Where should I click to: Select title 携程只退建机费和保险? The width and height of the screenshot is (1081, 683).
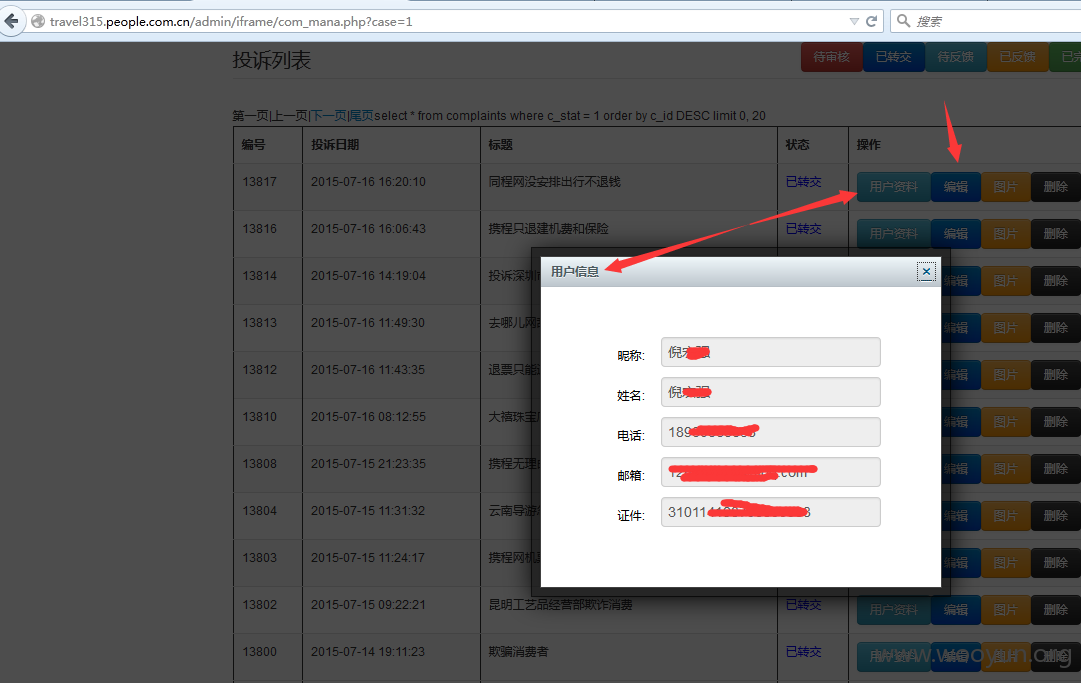(548, 228)
